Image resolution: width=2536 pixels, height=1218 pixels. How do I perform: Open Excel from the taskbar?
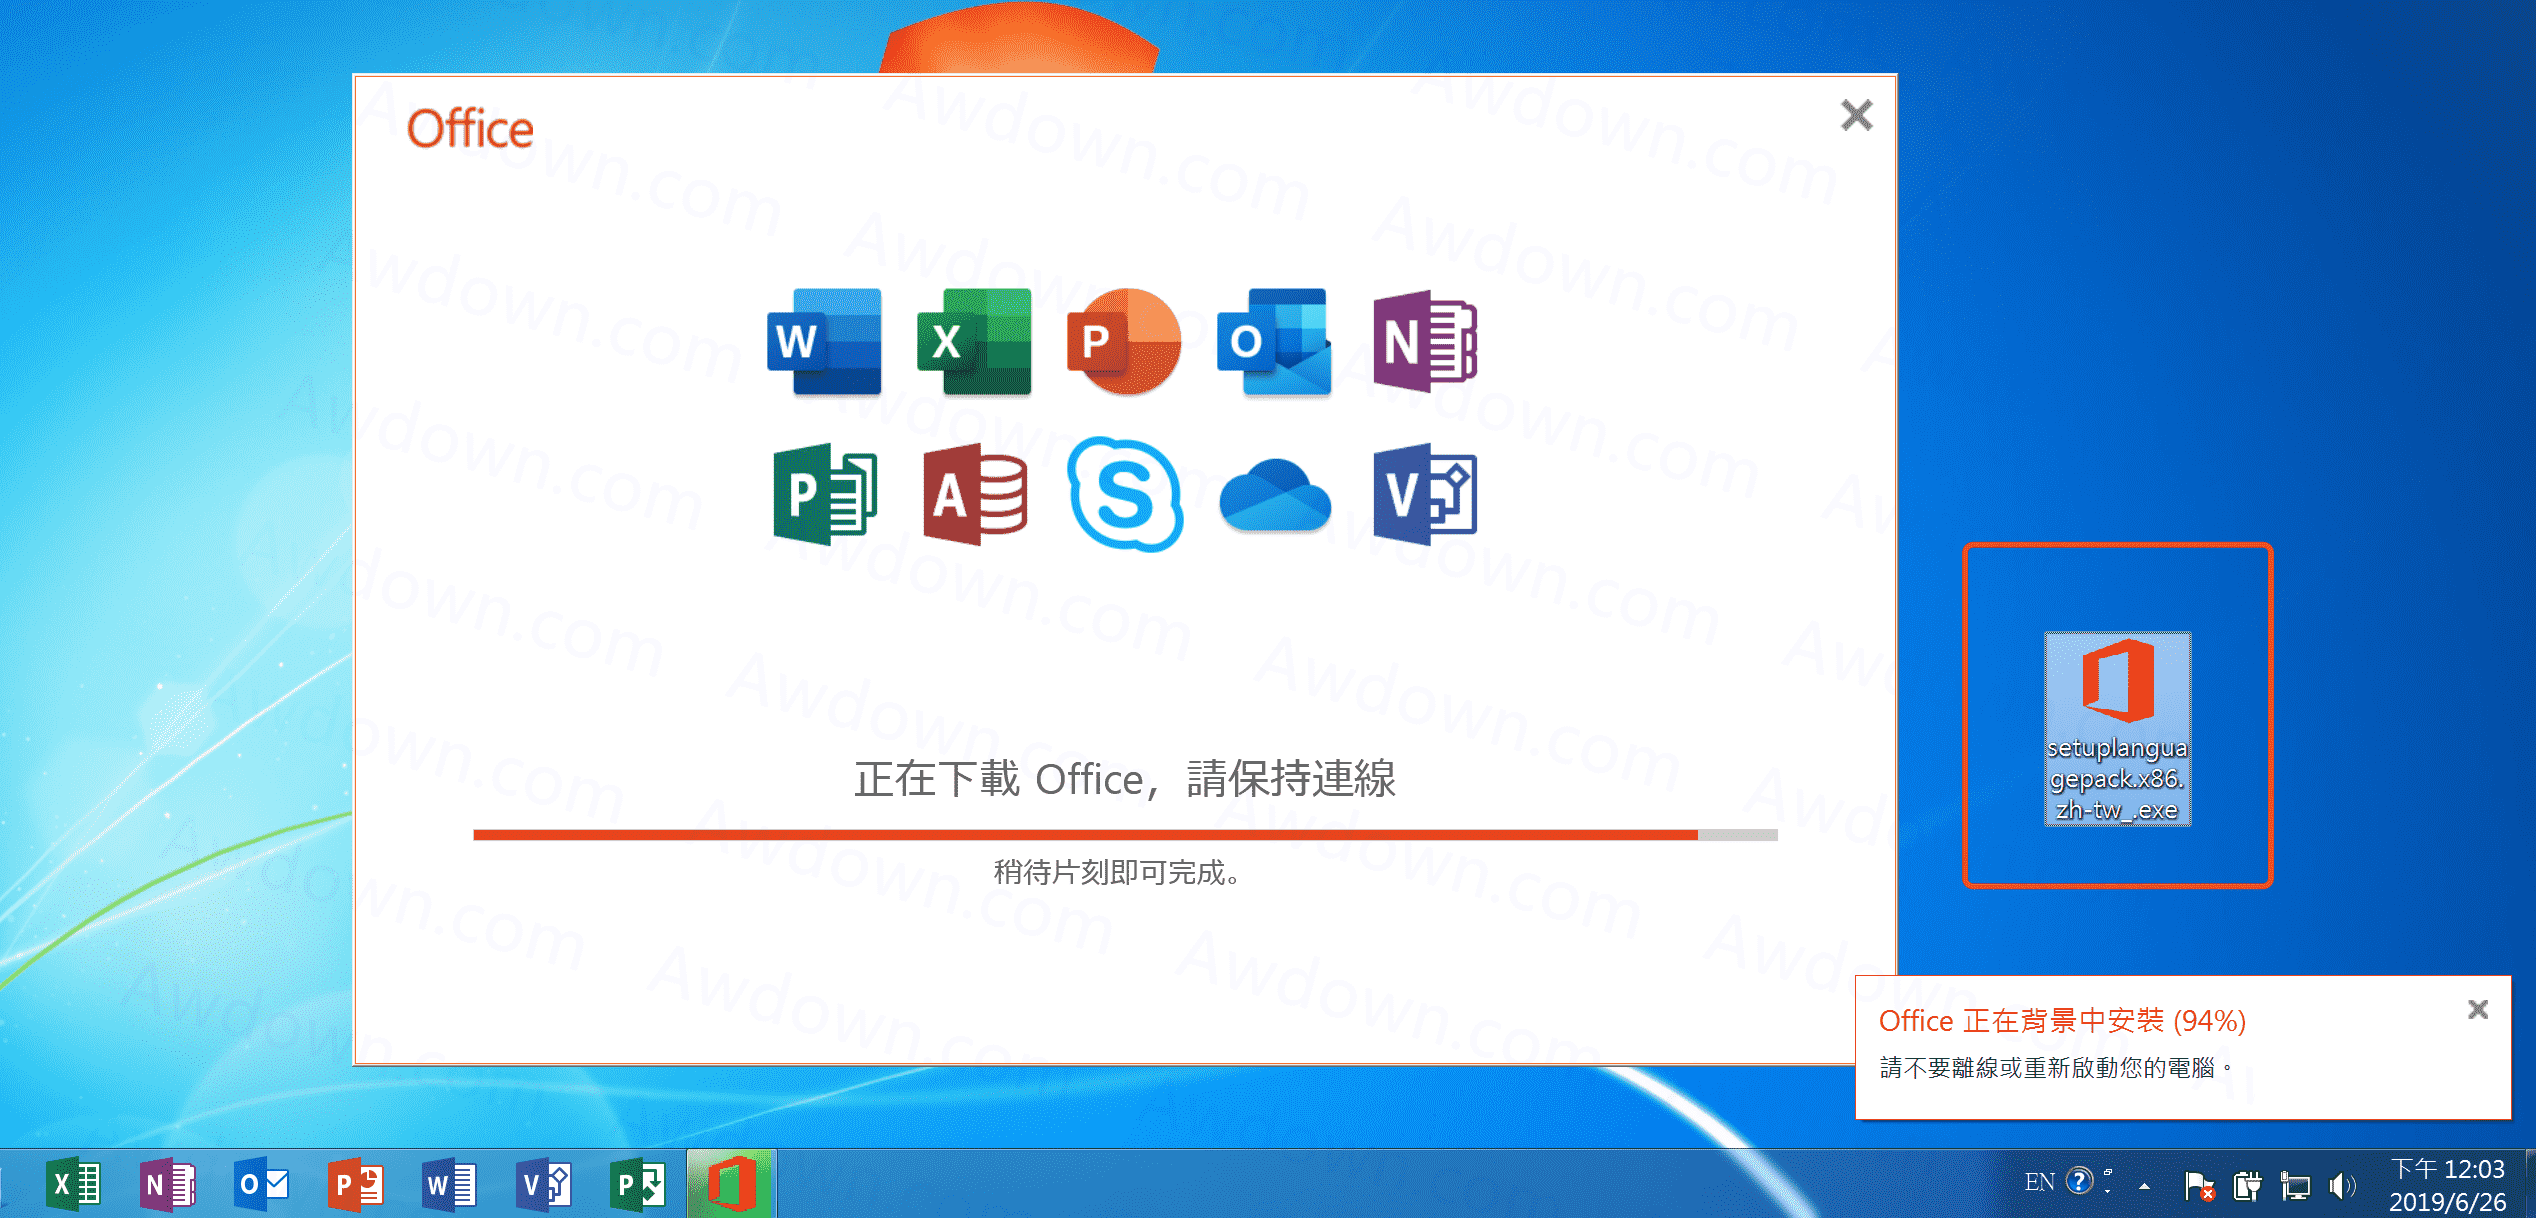pyautogui.click(x=73, y=1185)
